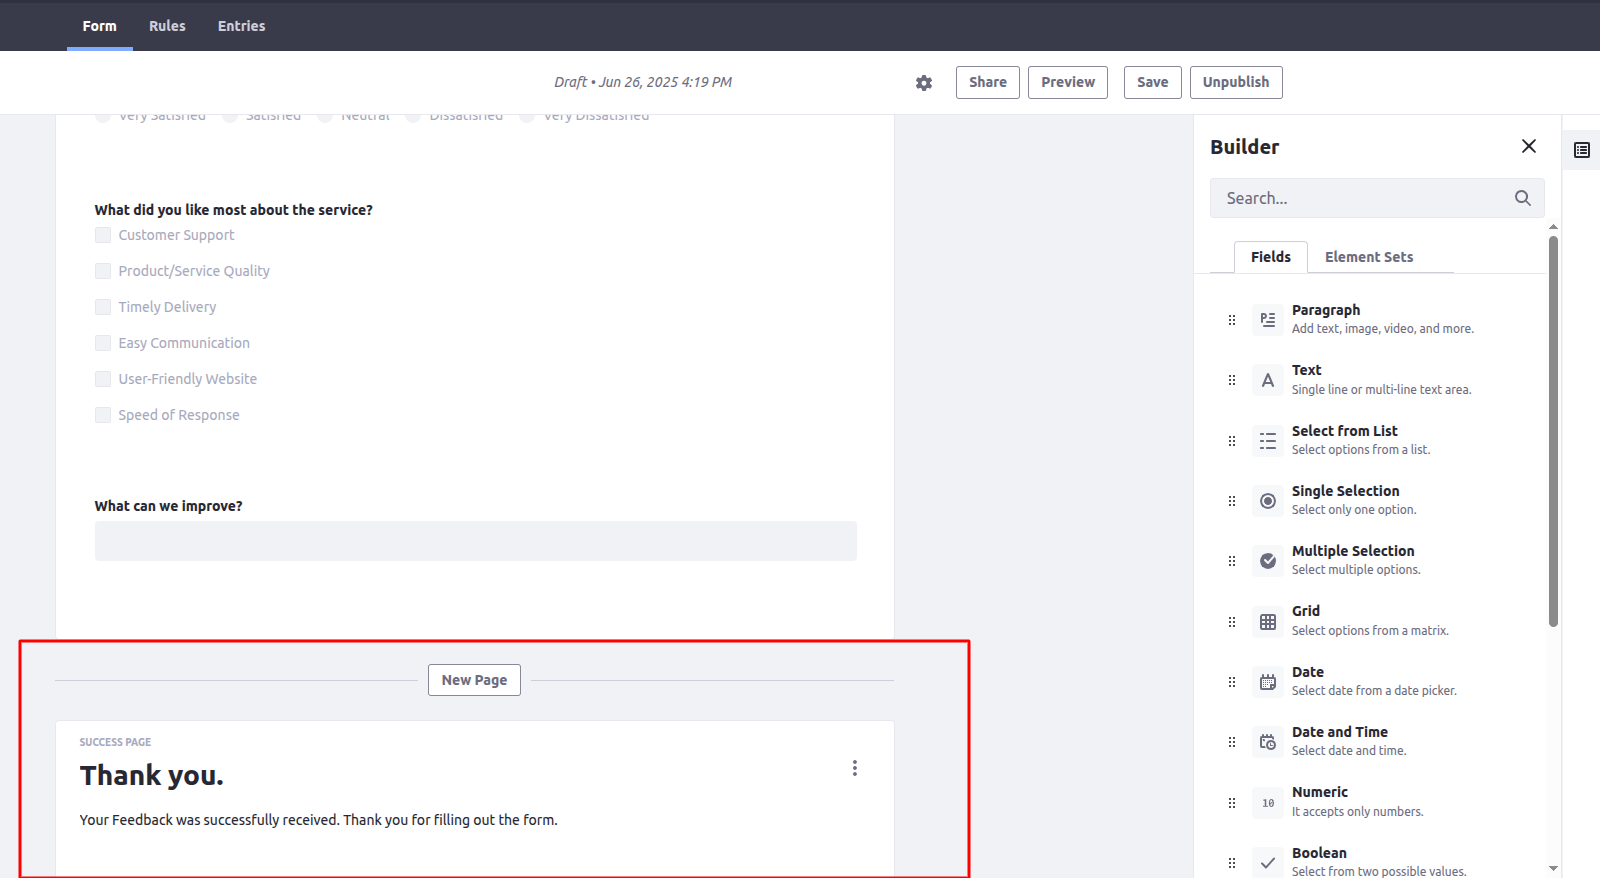
Task: Grab the drag handle beside Boolean
Action: [1232, 863]
